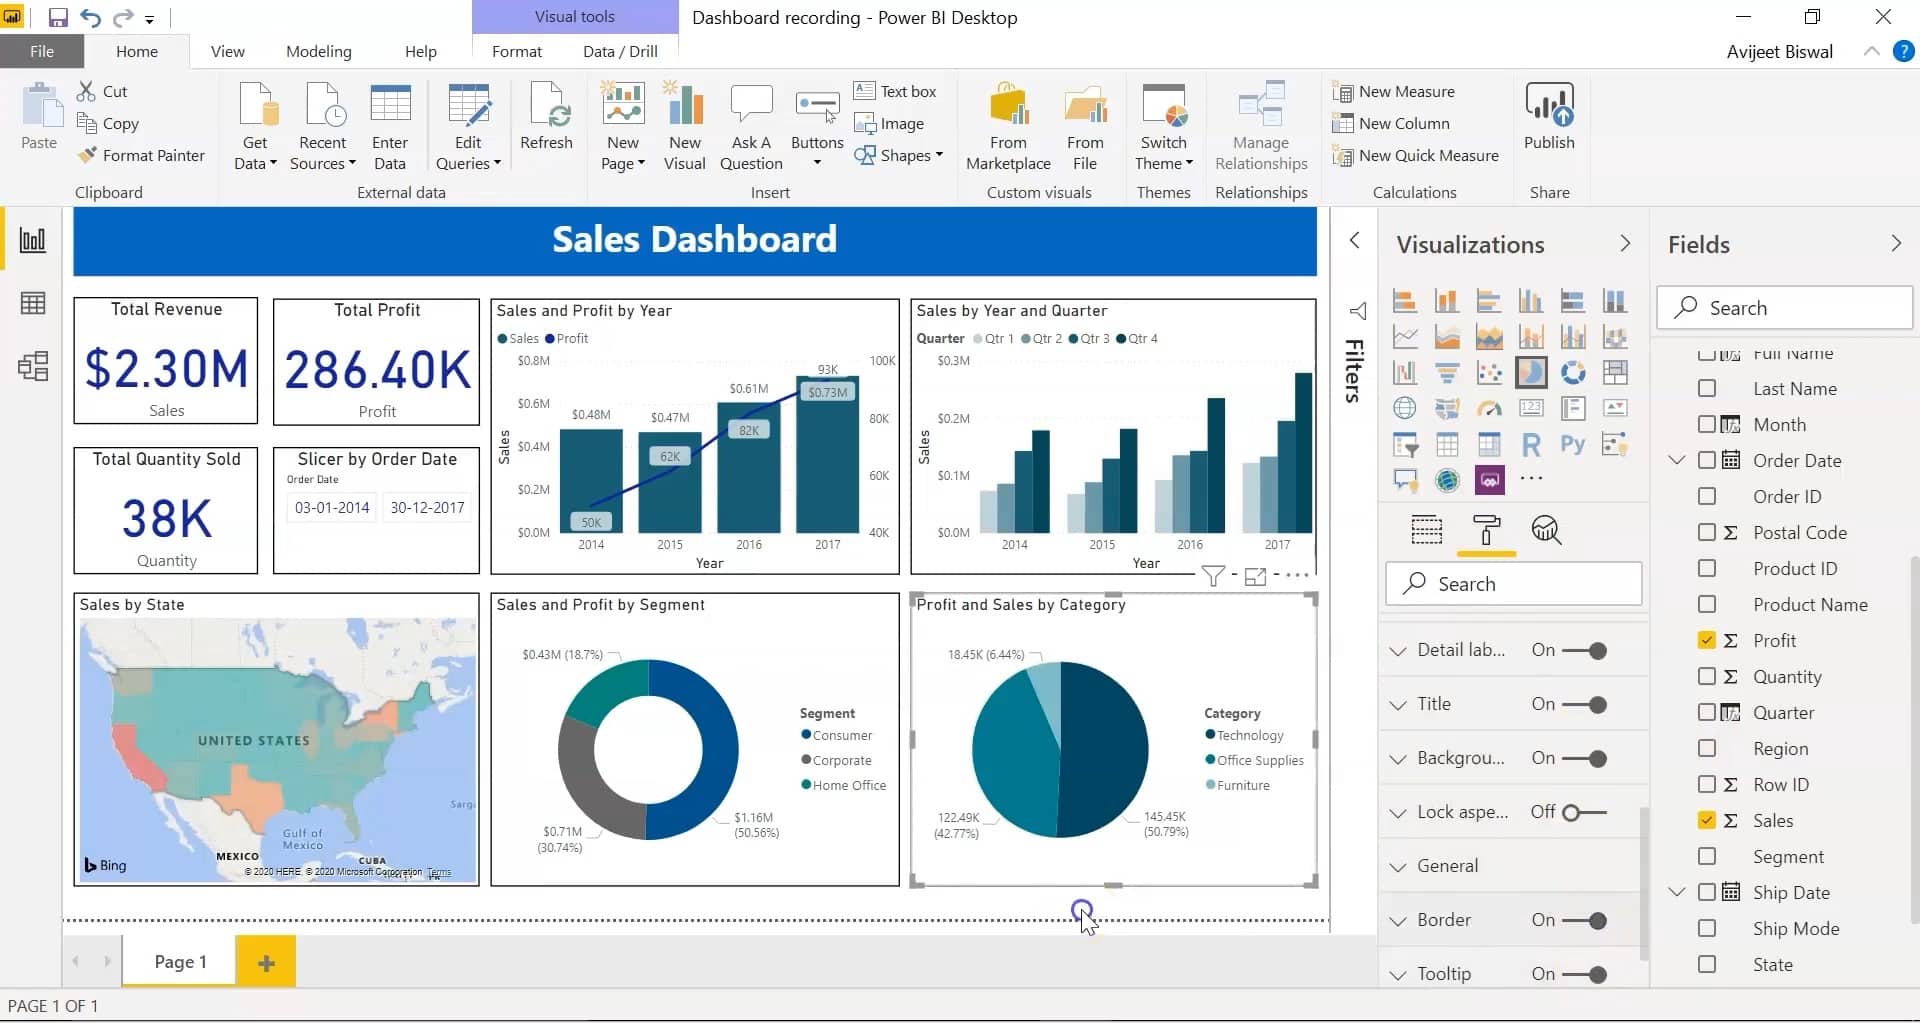Open Model view from the left sidebar

(33, 367)
